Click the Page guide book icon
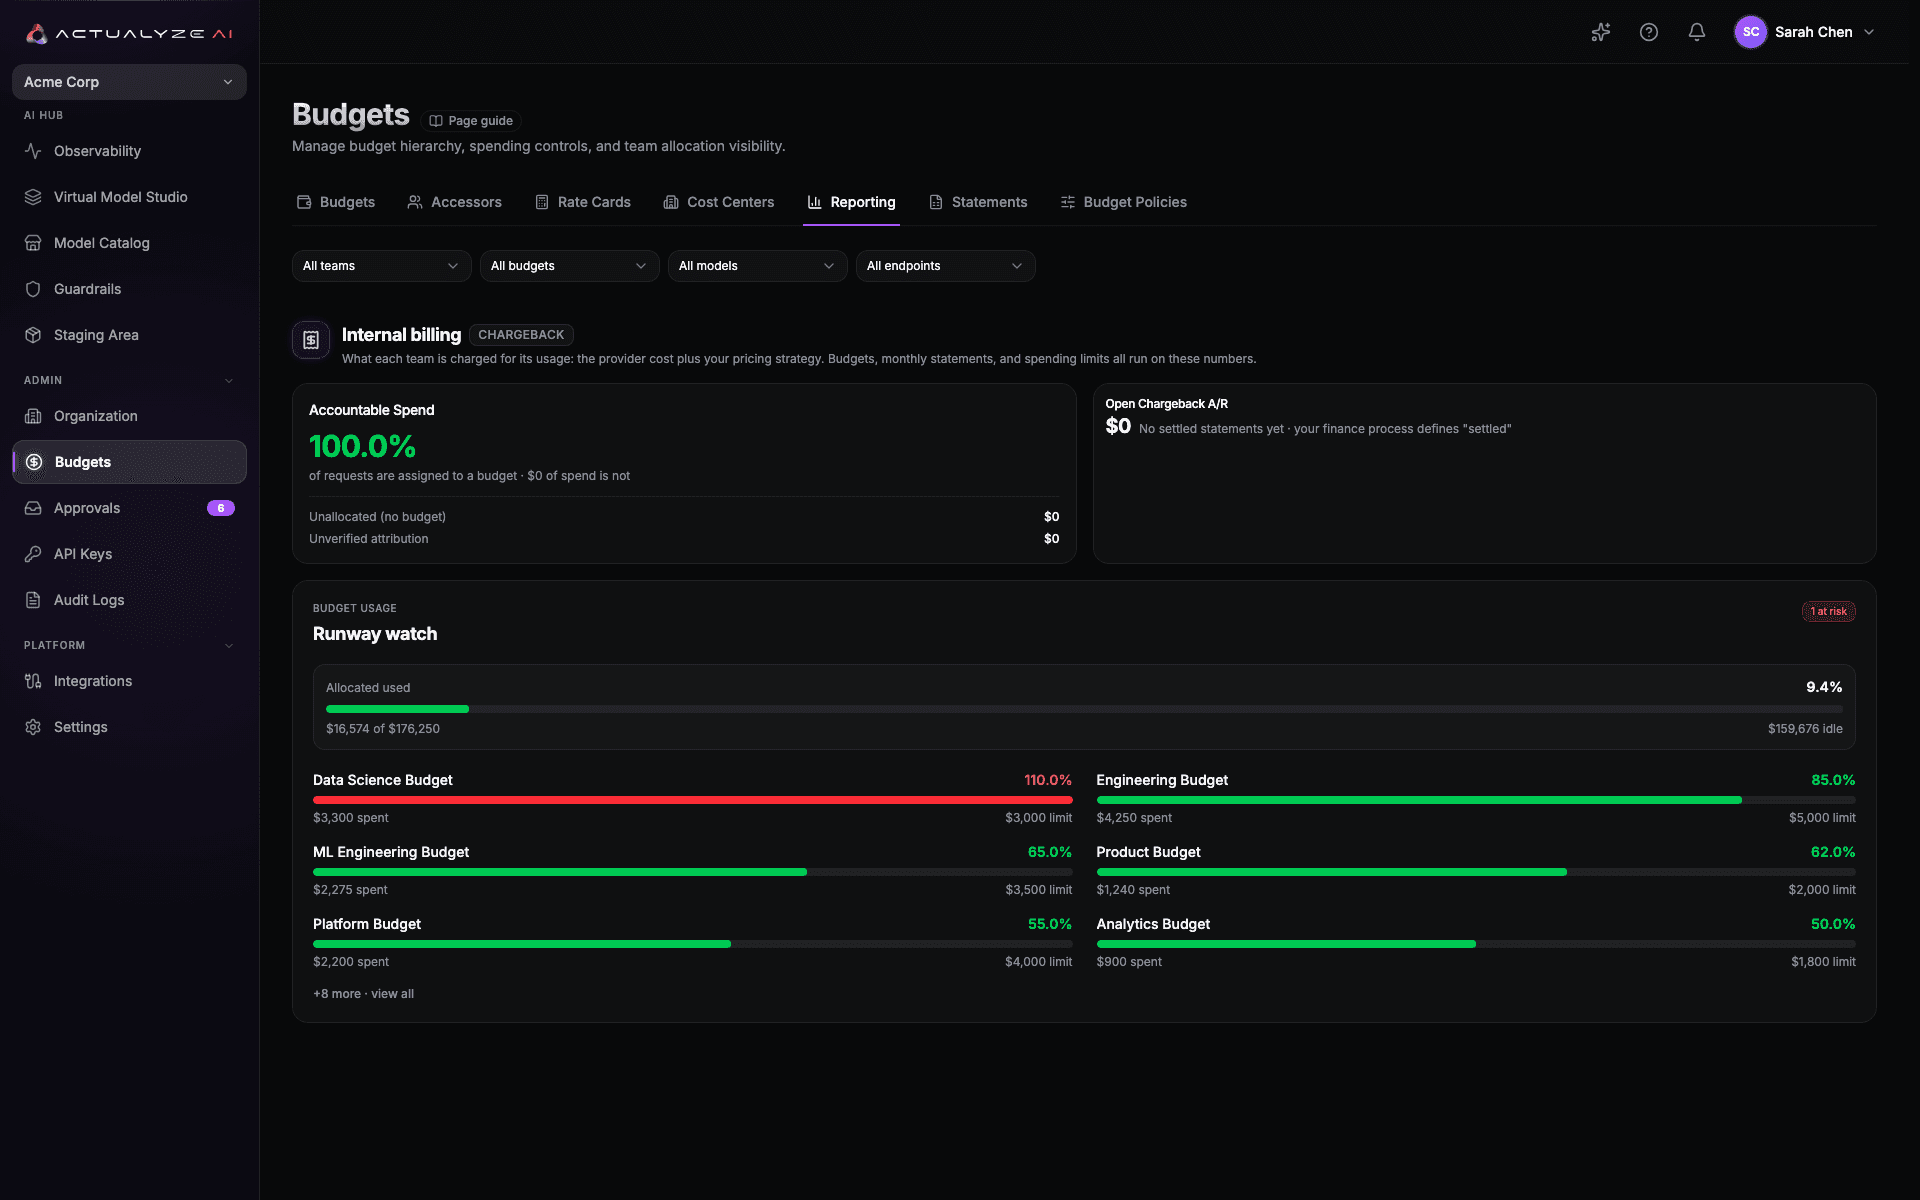1920x1200 pixels. click(436, 121)
